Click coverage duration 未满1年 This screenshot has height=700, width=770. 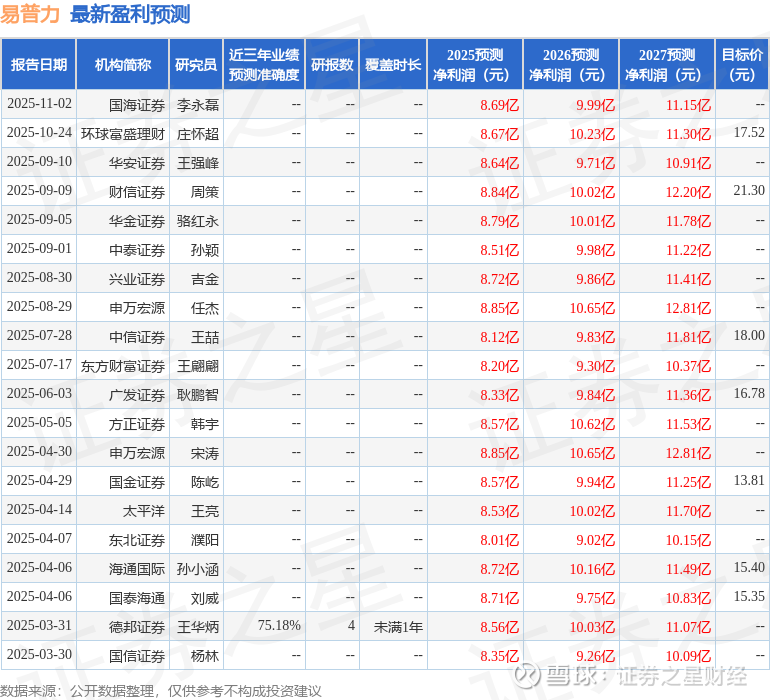tap(398, 627)
